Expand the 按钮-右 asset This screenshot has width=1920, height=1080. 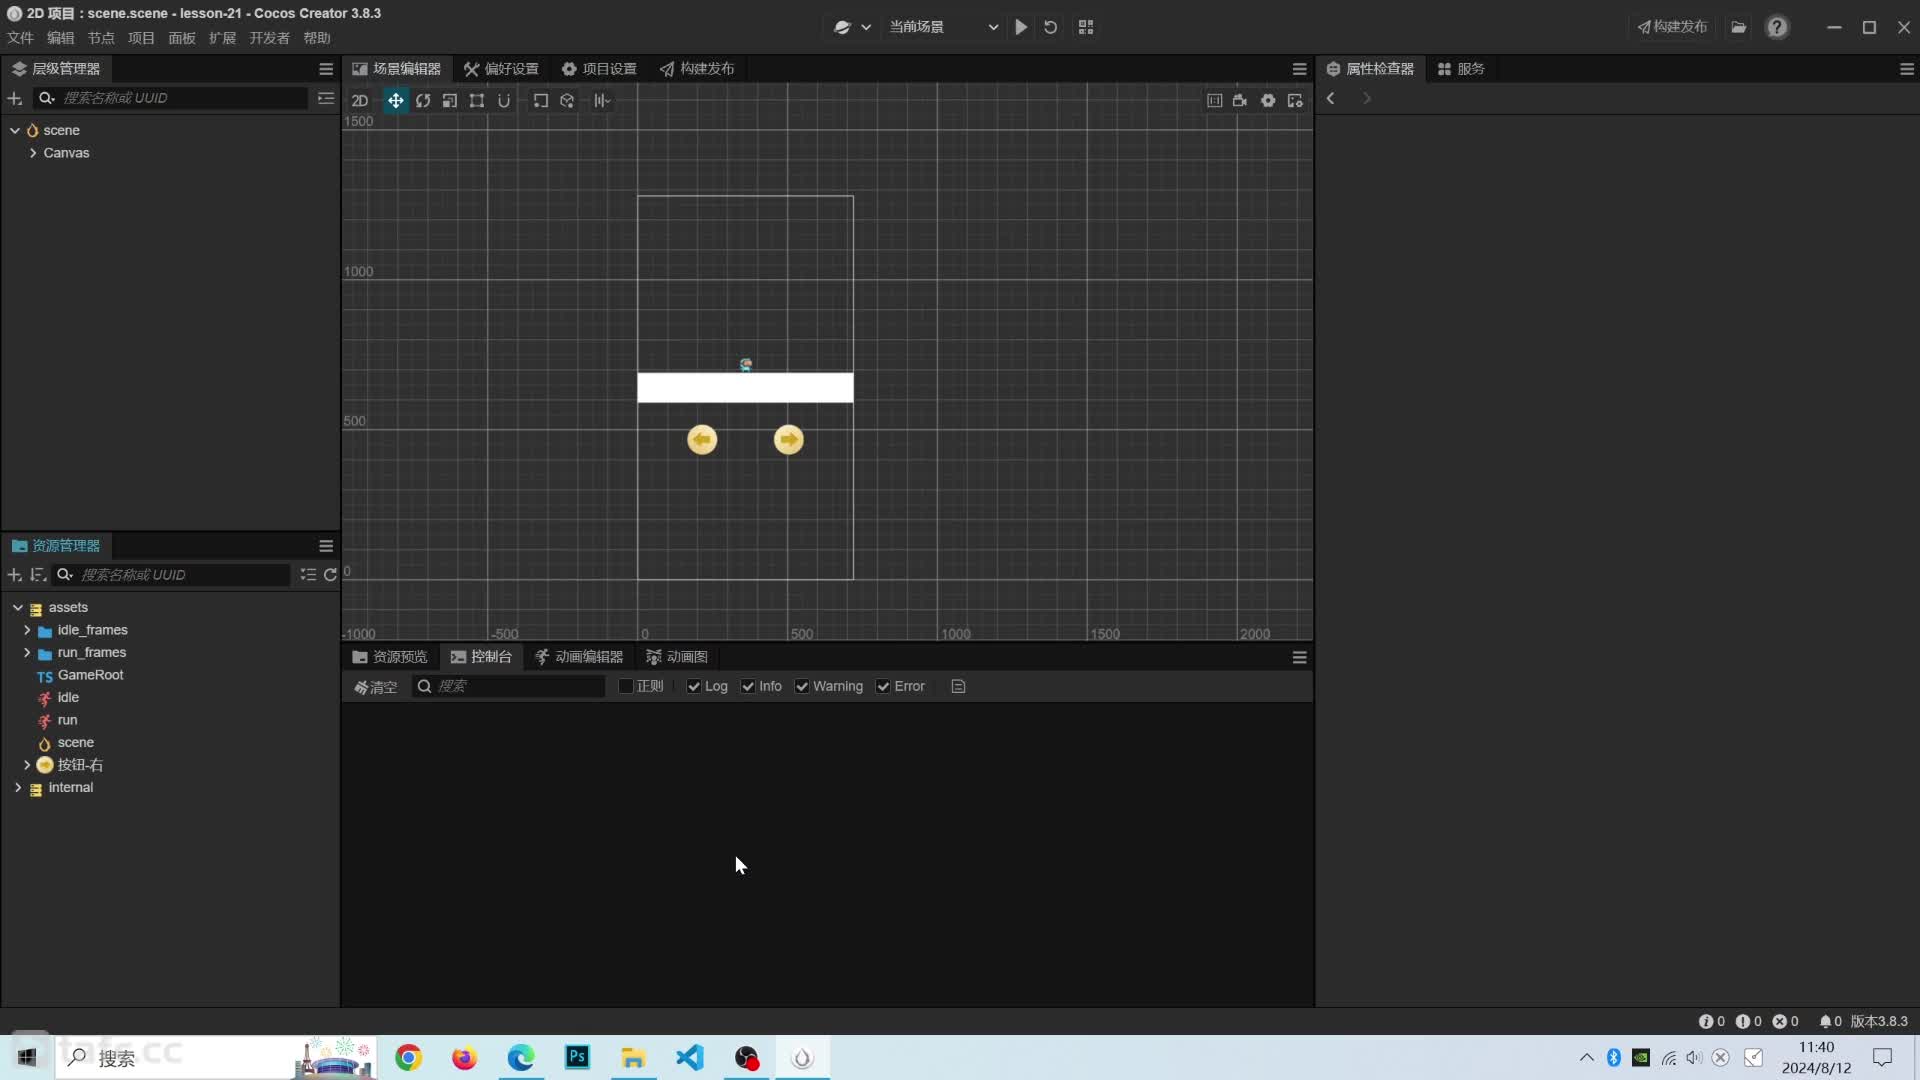pos(27,765)
